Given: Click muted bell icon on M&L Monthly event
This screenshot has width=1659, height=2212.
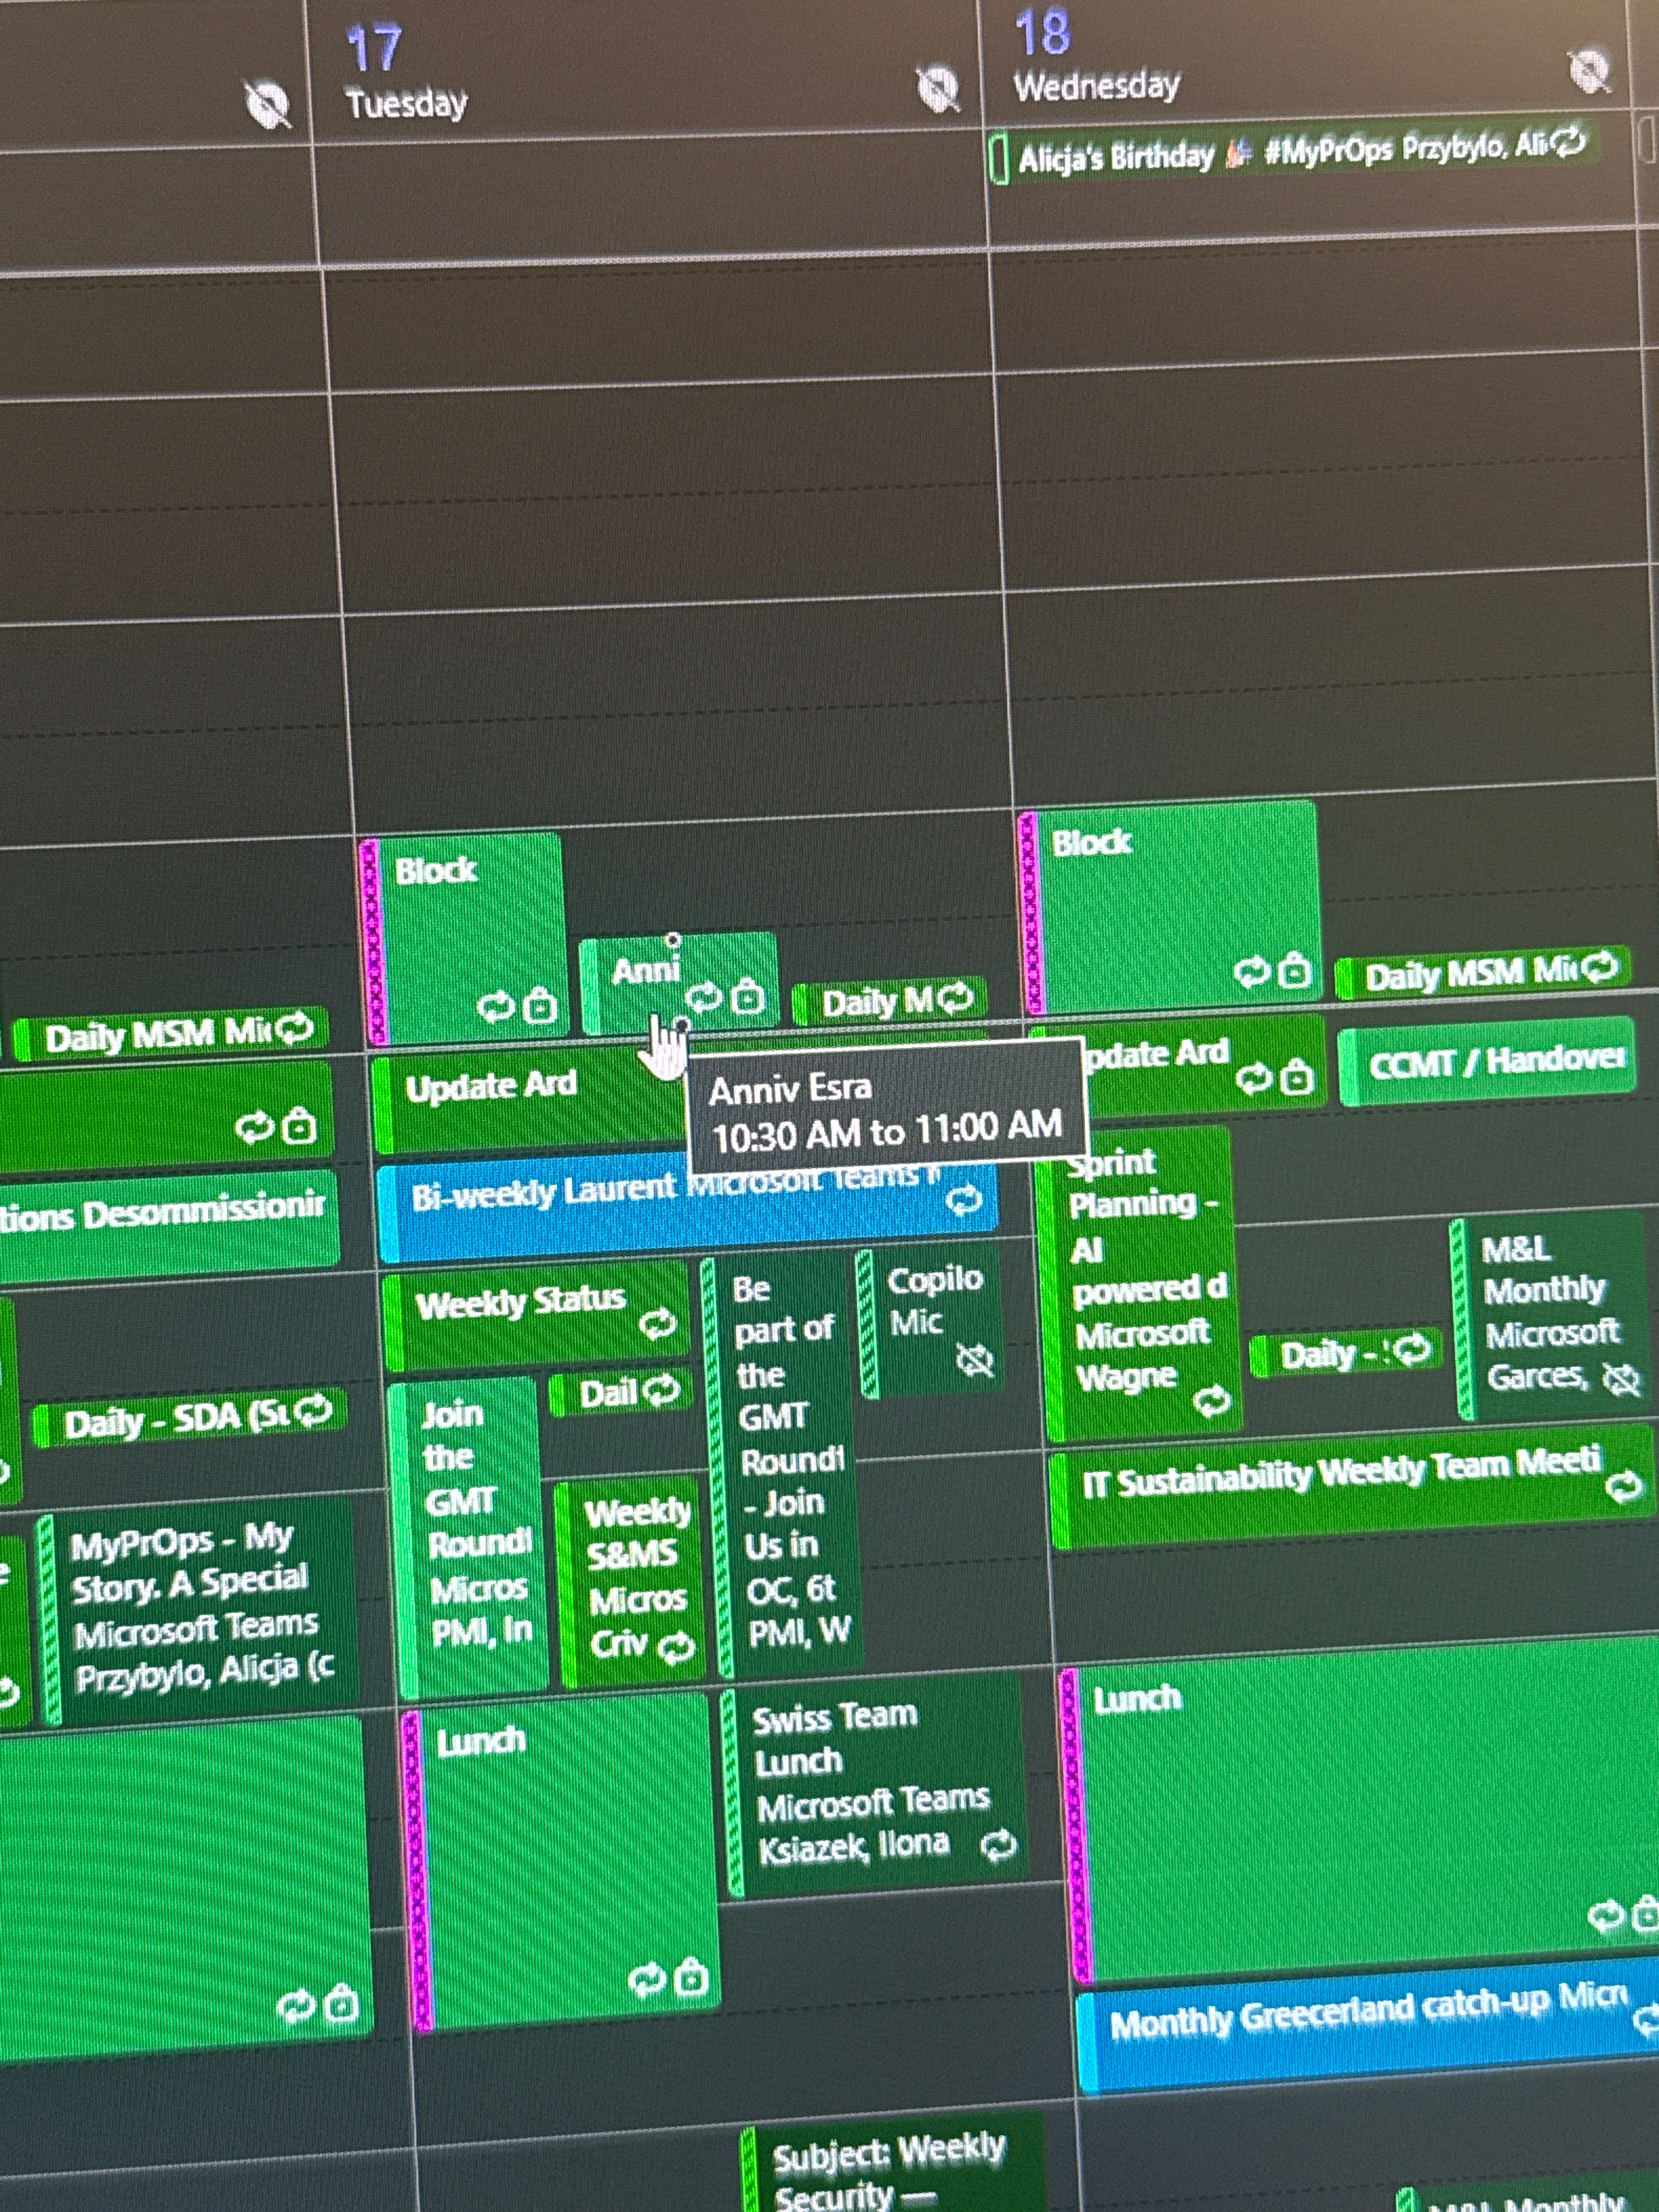Looking at the screenshot, I should click(1621, 1379).
